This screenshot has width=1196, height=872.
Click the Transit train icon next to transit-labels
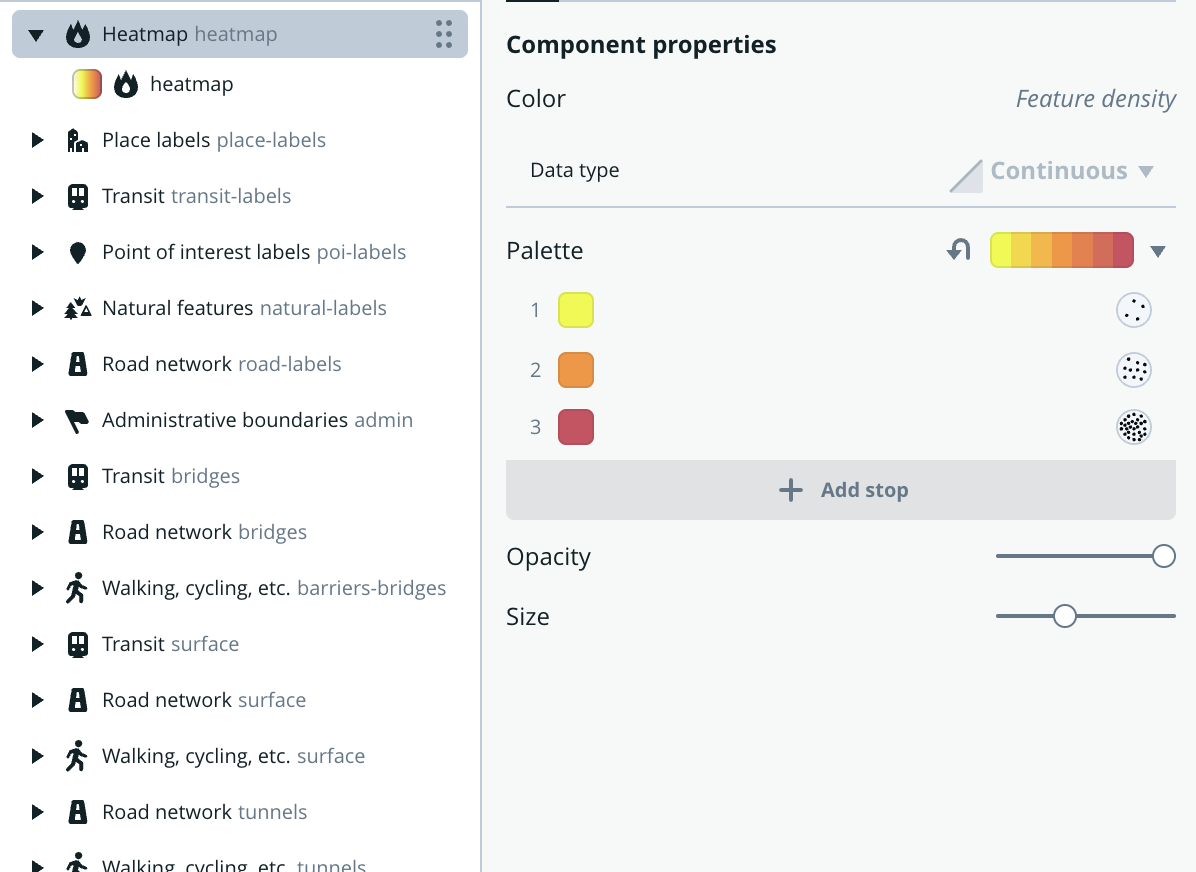click(76, 195)
